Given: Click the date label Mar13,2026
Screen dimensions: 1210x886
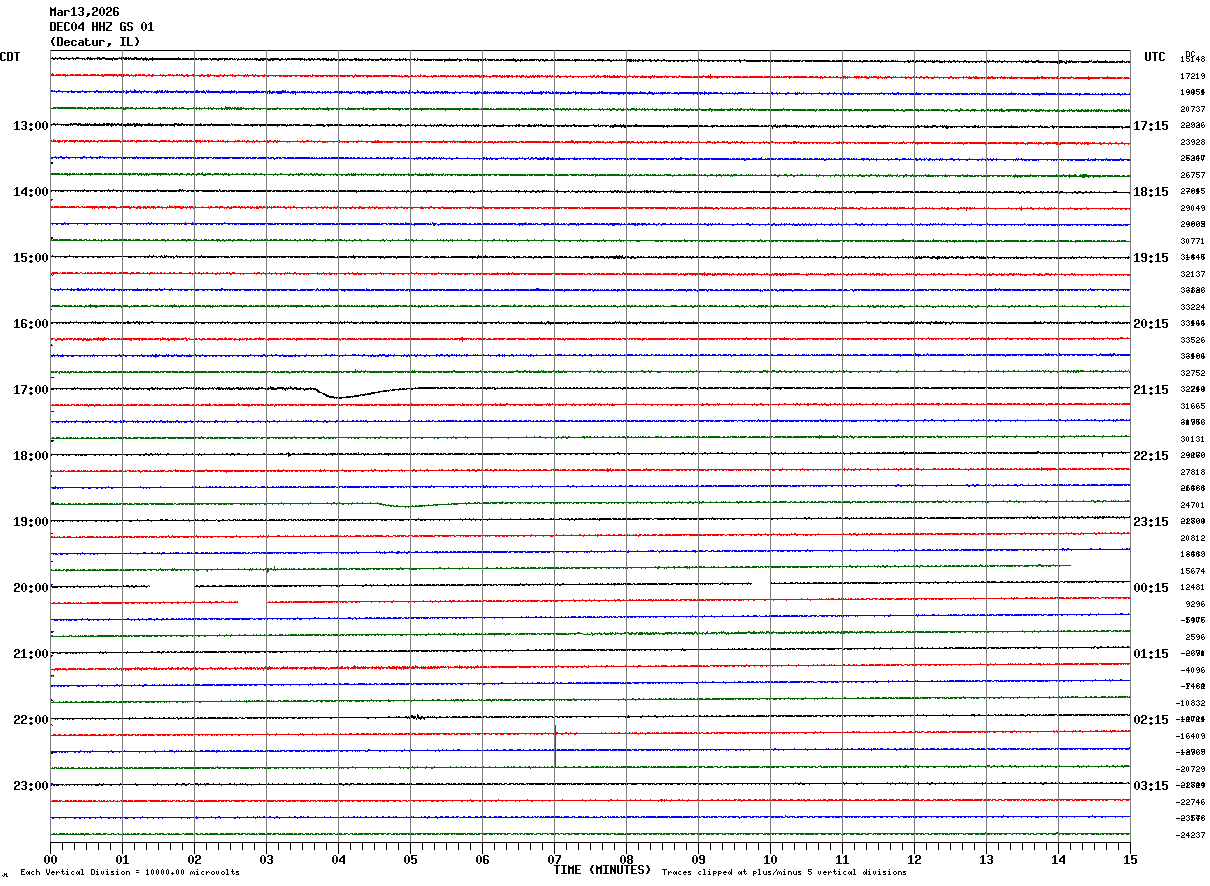Looking at the screenshot, I should click(84, 12).
